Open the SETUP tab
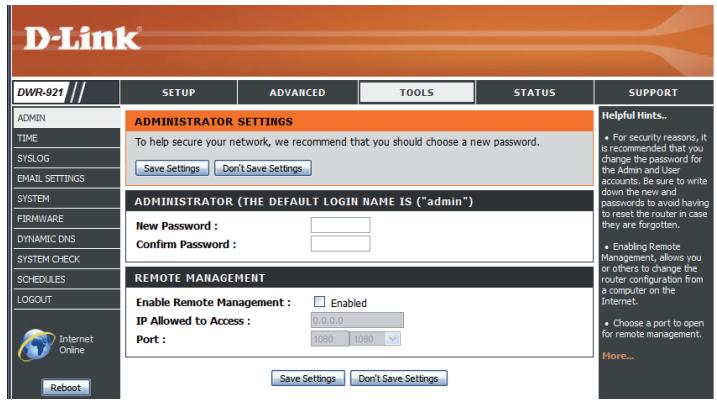 pyautogui.click(x=179, y=92)
